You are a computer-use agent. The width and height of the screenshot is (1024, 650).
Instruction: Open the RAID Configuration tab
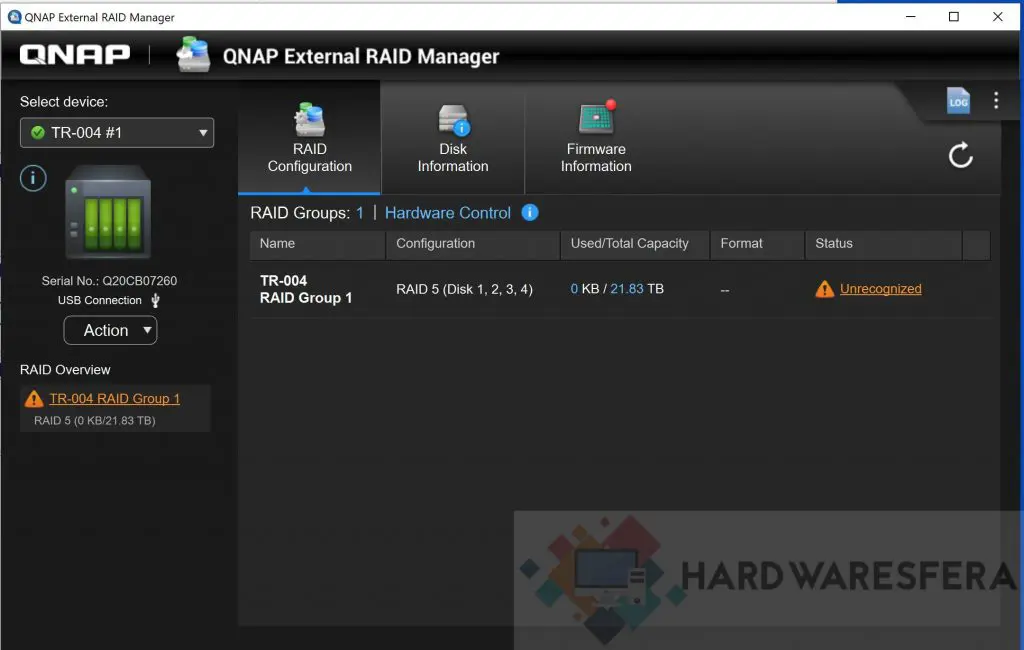pyautogui.click(x=310, y=138)
